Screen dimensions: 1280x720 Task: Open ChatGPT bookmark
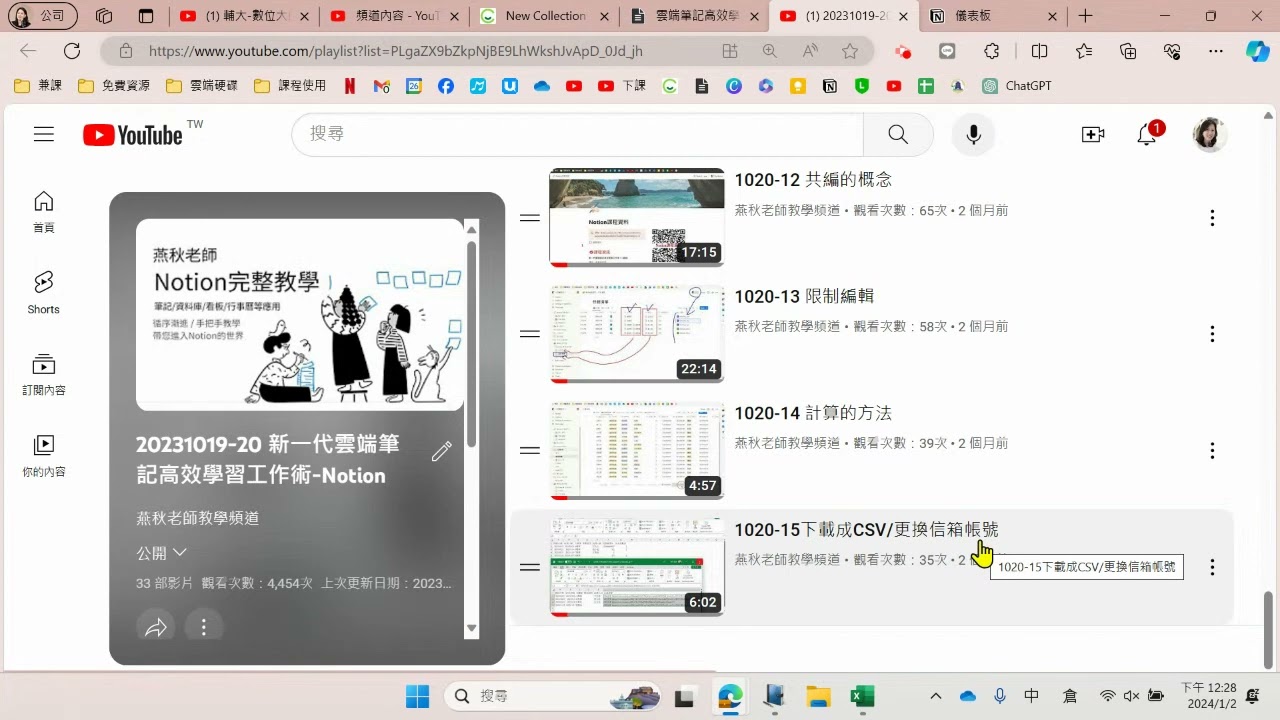pyautogui.click(x=1017, y=86)
